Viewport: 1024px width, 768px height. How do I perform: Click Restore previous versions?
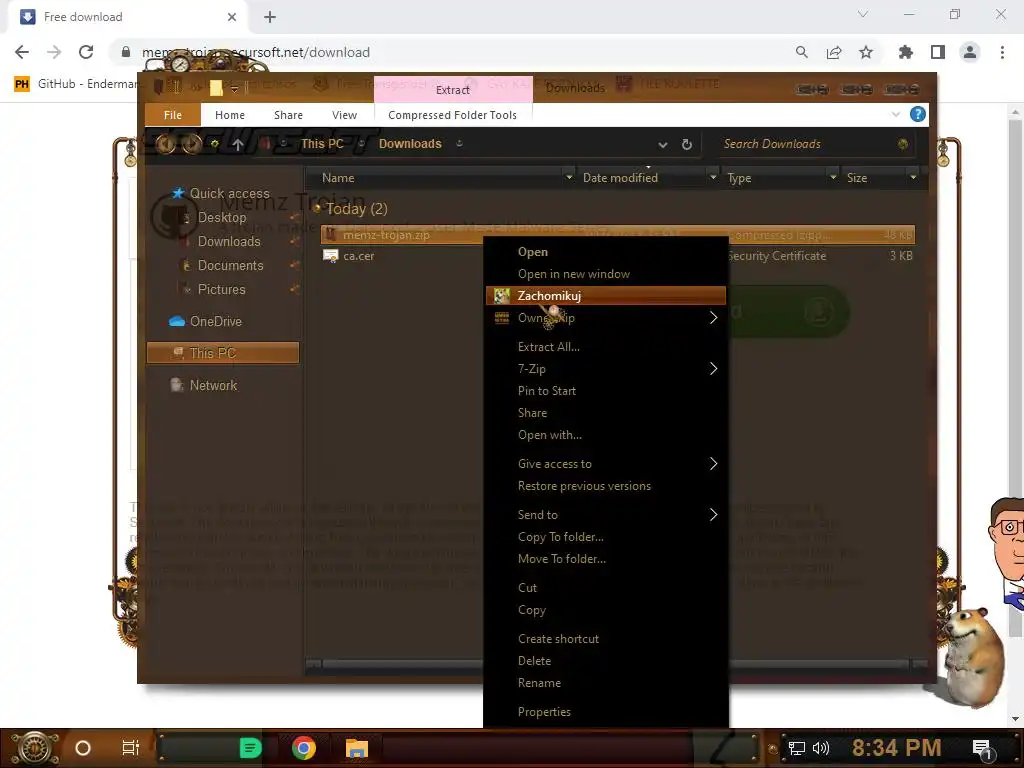584,486
